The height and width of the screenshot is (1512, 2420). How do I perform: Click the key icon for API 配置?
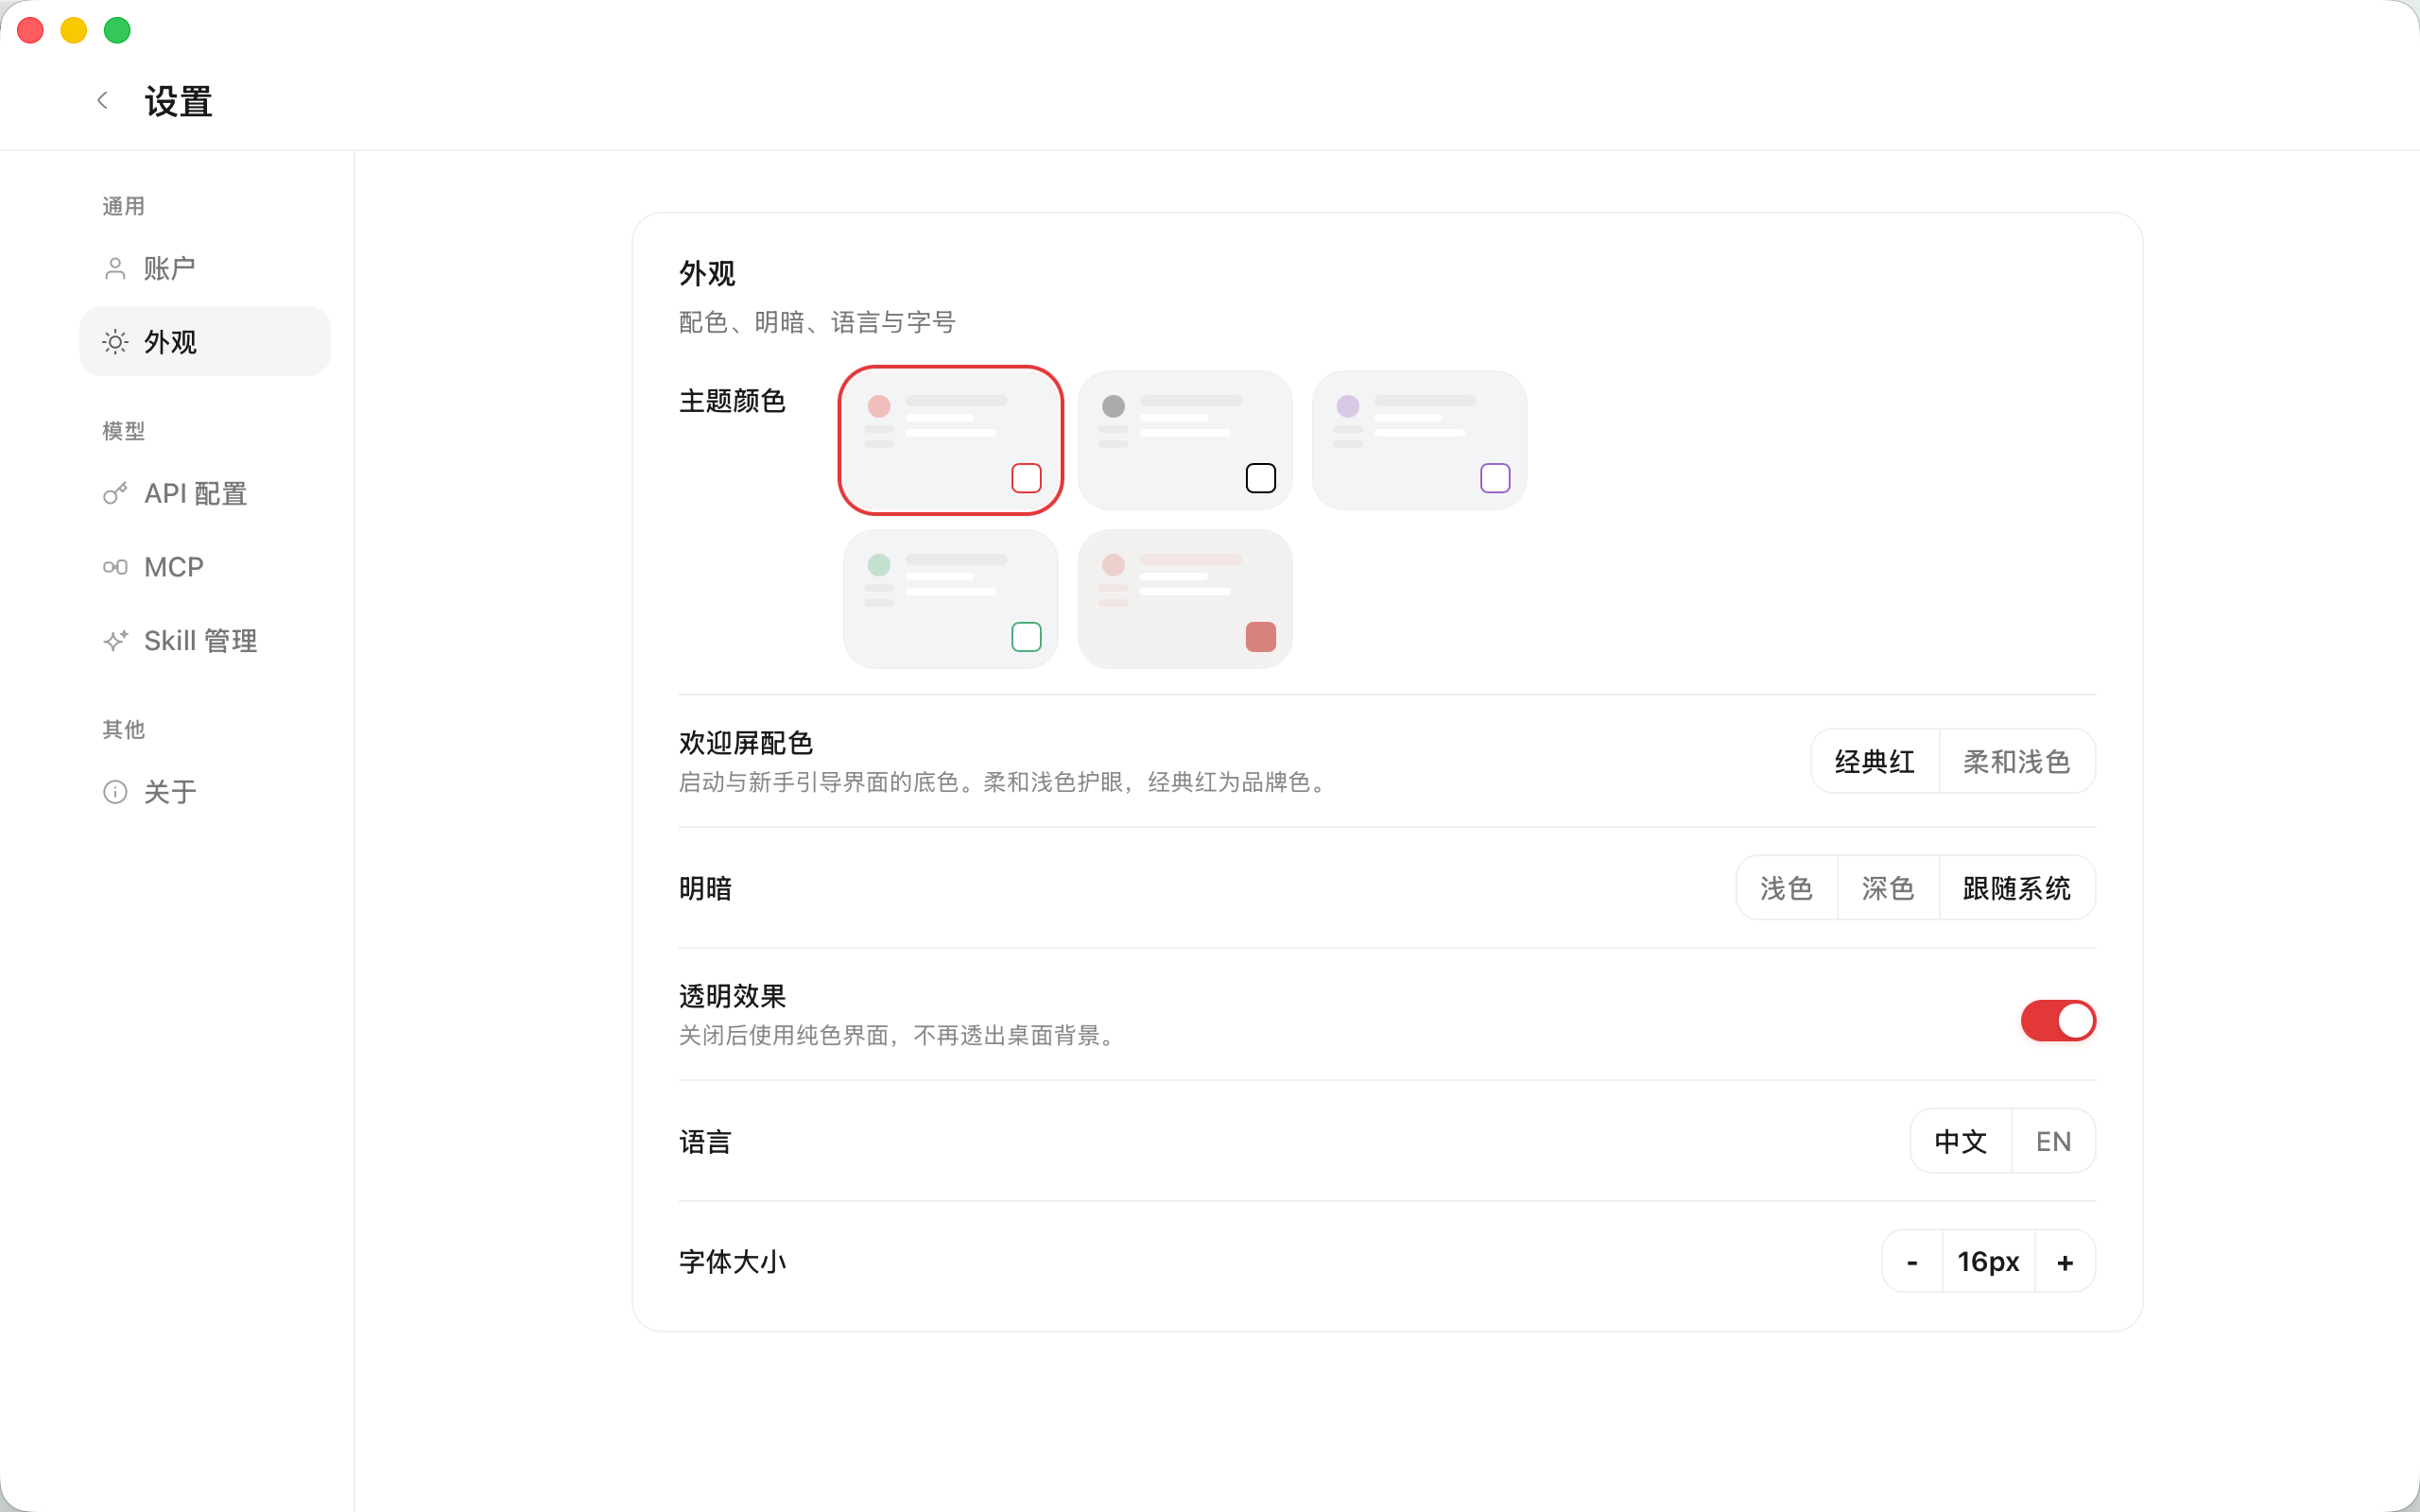click(115, 493)
